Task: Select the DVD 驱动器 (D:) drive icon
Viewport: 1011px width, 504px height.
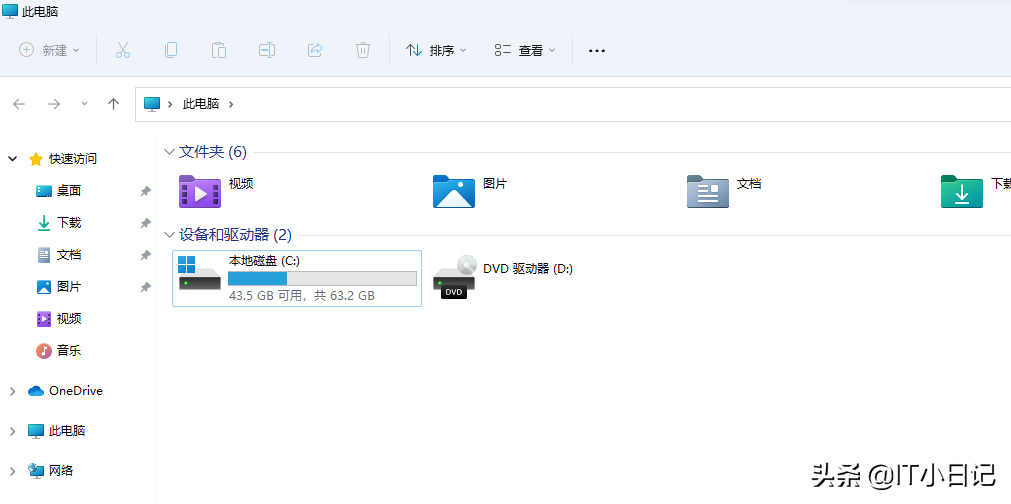Action: tap(455, 276)
